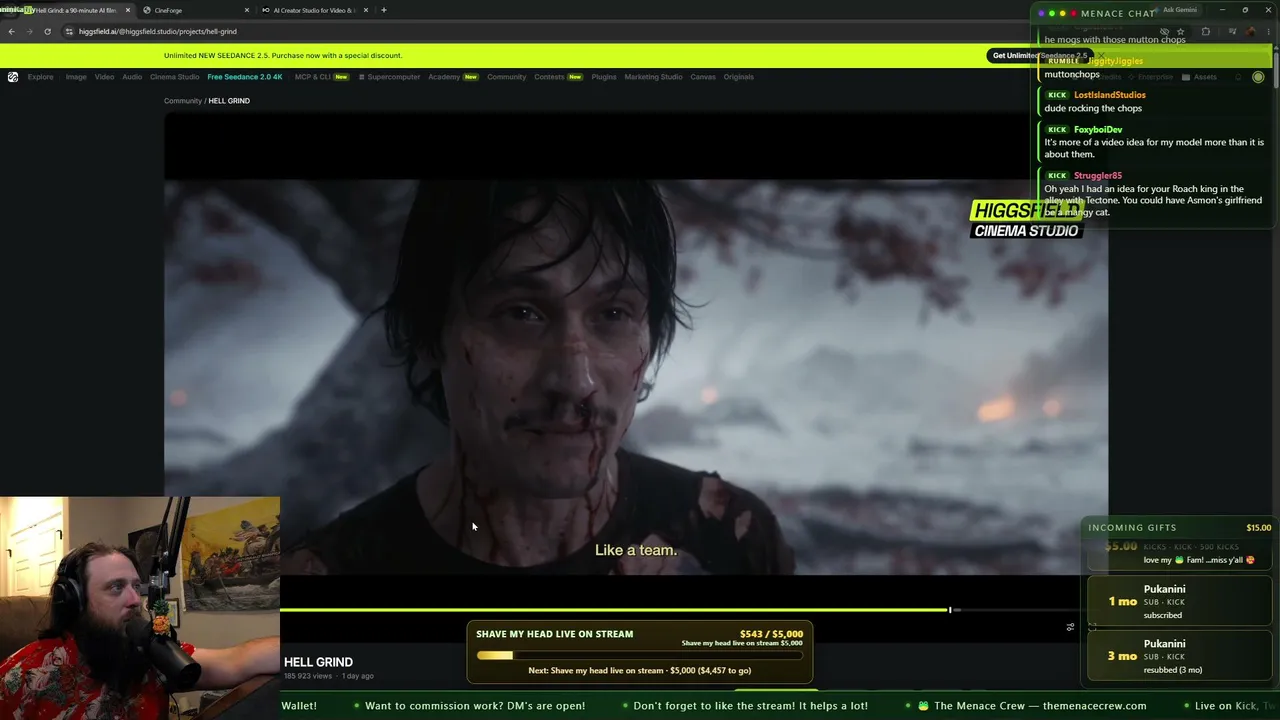The width and height of the screenshot is (1280, 720).
Task: Click the HELL GRIND video title
Action: [x=318, y=662]
